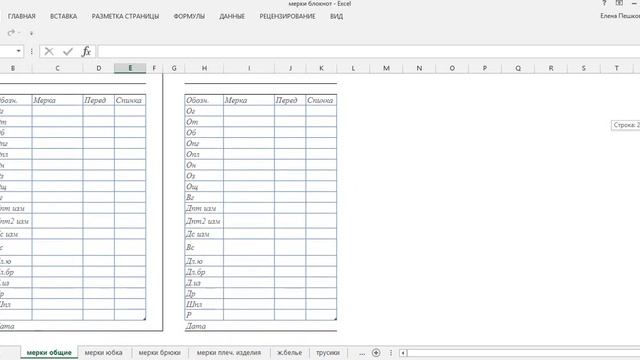Click the right table's Др cell
The width and height of the screenshot is (640, 360).
tap(204, 293)
